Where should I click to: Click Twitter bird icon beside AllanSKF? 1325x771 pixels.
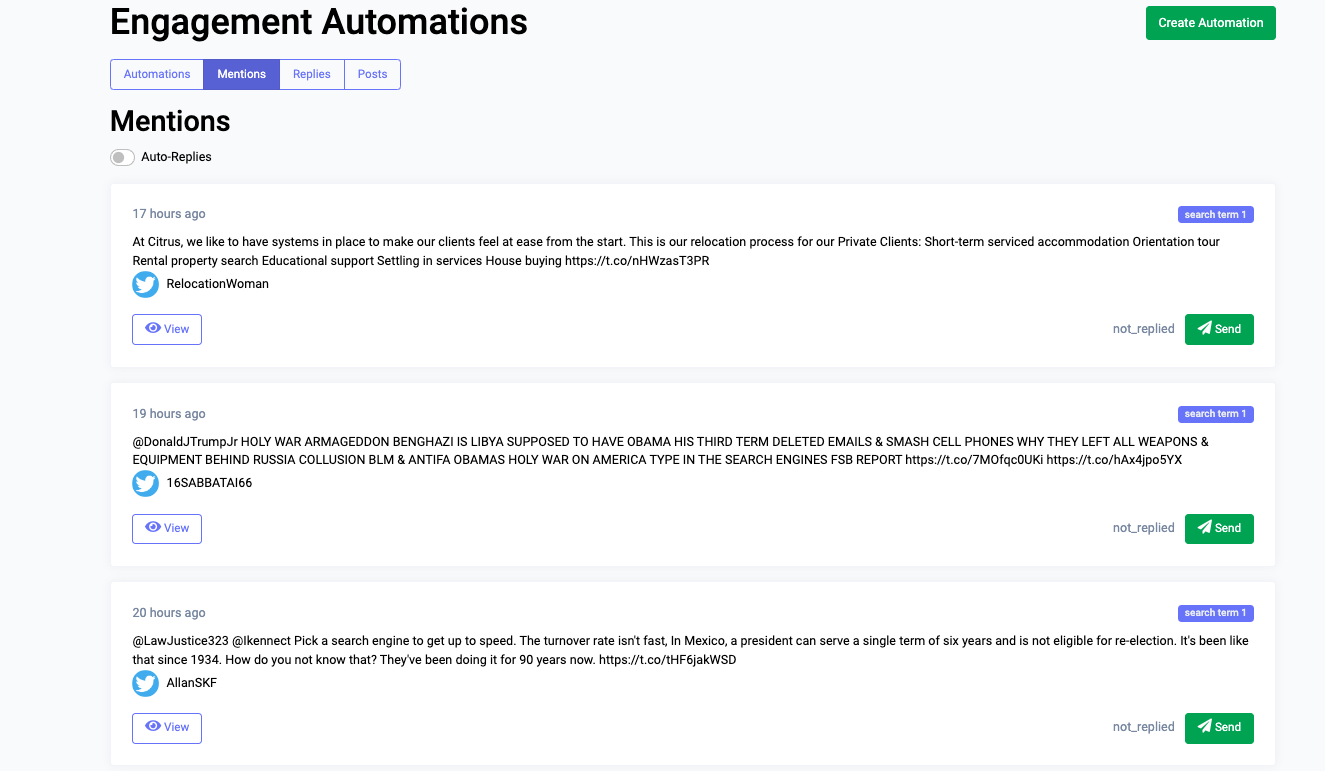pos(146,683)
